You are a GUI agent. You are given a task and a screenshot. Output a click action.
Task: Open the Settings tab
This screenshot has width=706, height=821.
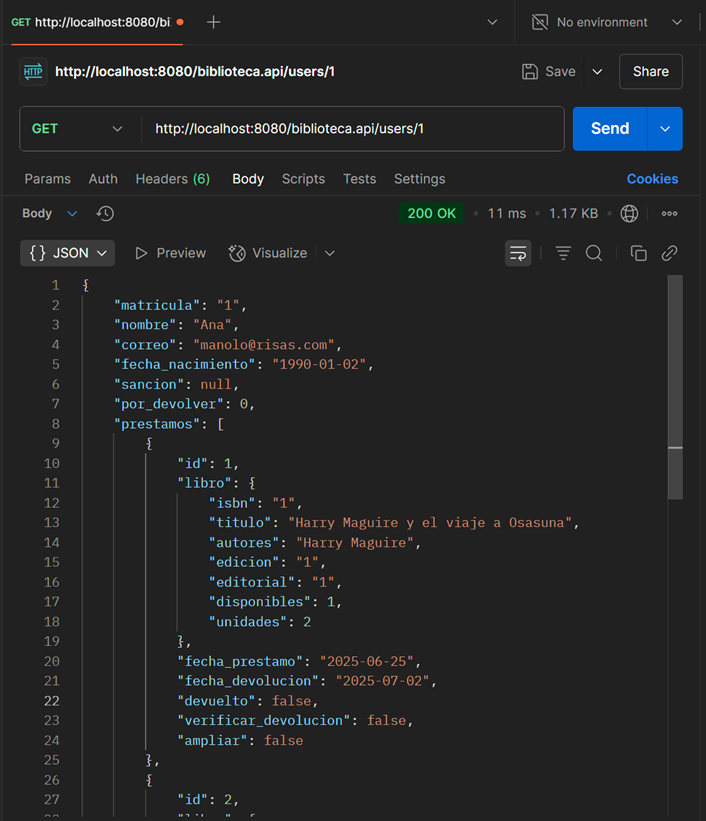[420, 179]
